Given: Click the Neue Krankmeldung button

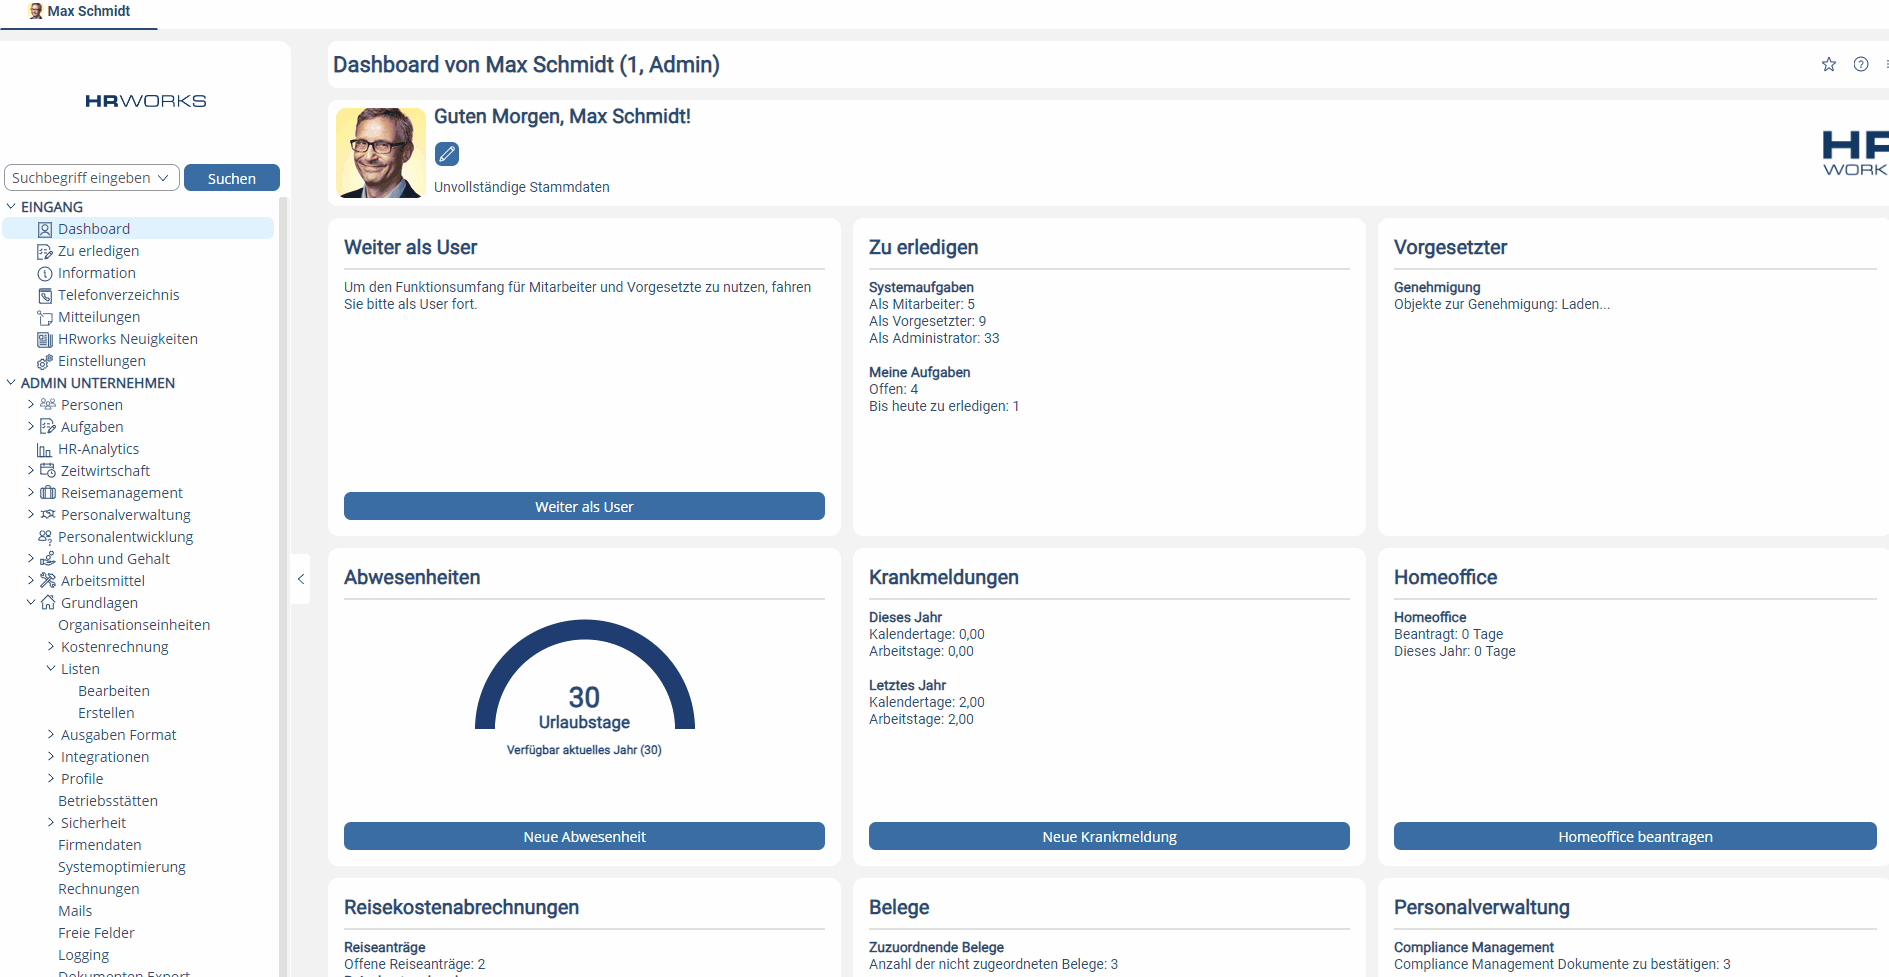Looking at the screenshot, I should click(1109, 837).
